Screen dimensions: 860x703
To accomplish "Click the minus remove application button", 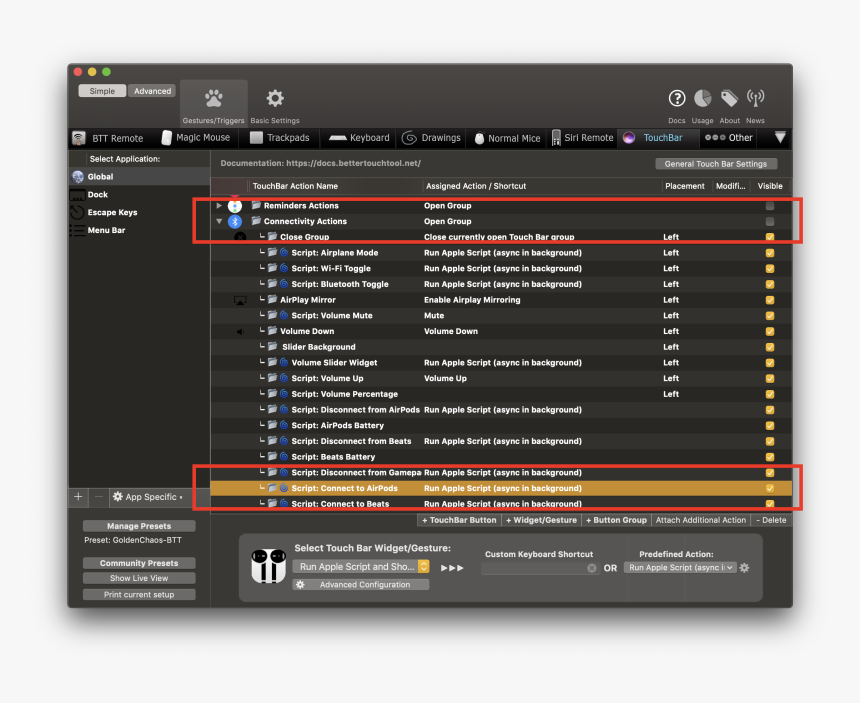I will pos(99,497).
